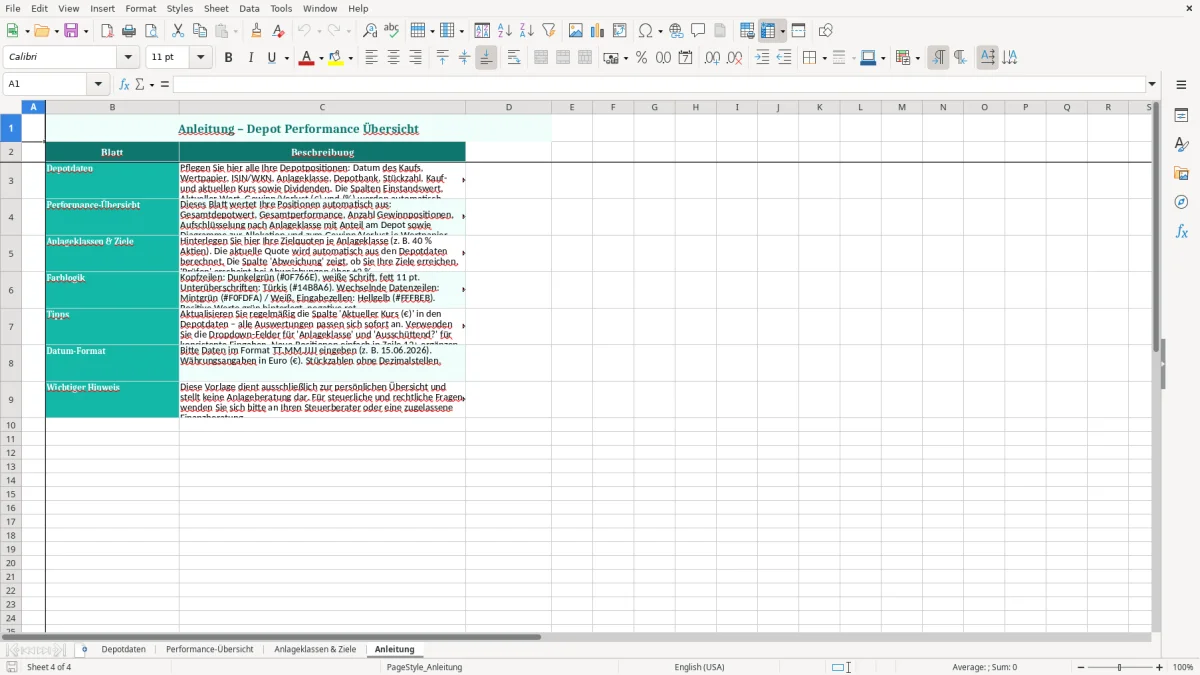Open the Conditional Formatting dropdown arrow

pyautogui.click(x=917, y=58)
